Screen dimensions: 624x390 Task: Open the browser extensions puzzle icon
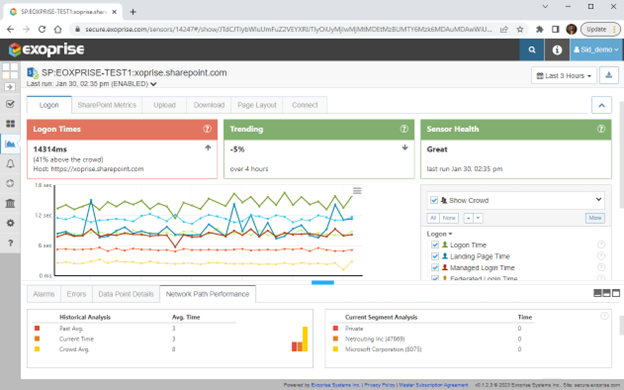tap(540, 29)
